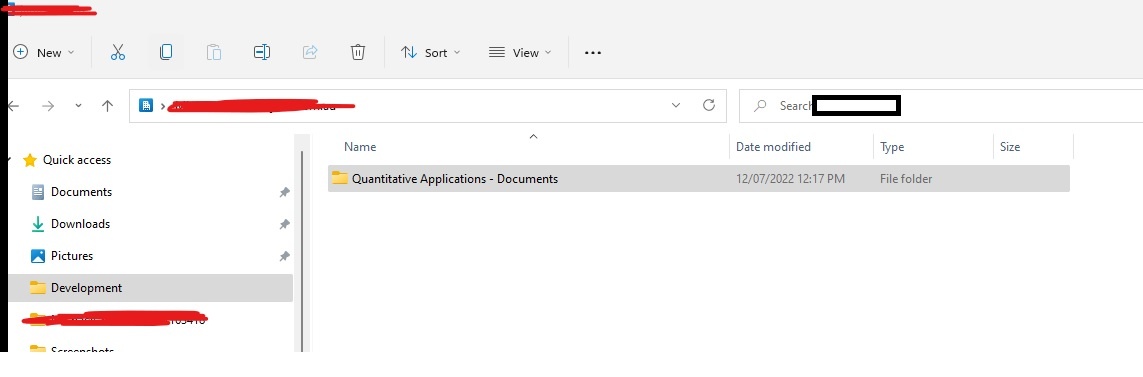
Task: Click the Delete trash can icon
Action: pos(358,53)
